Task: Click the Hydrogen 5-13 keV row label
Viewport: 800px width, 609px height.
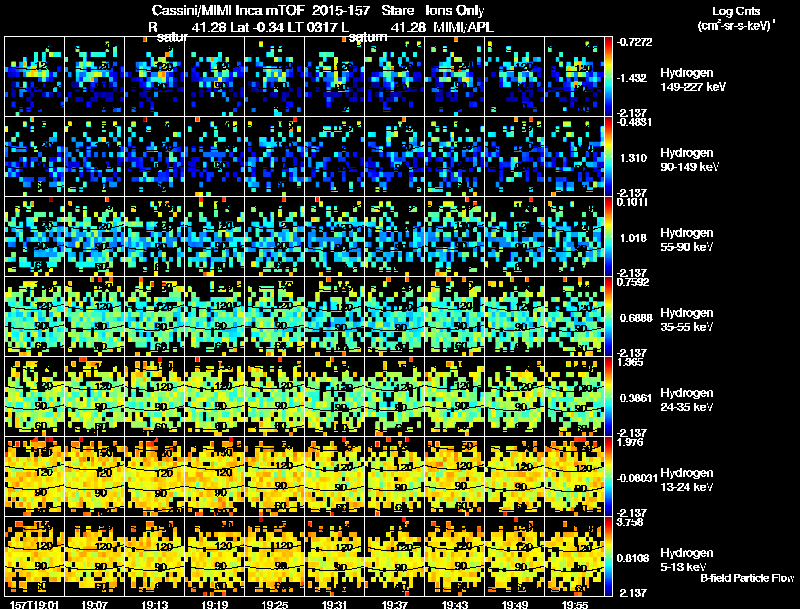Action: (x=687, y=560)
